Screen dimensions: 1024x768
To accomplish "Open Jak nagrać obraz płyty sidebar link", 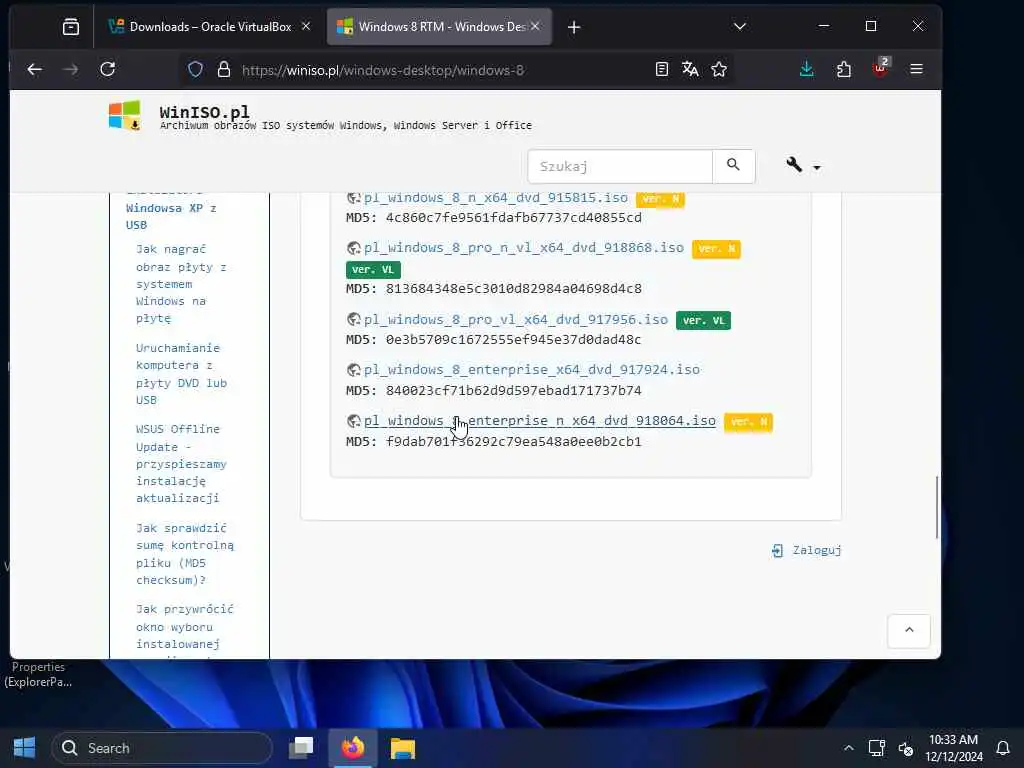I will click(181, 283).
